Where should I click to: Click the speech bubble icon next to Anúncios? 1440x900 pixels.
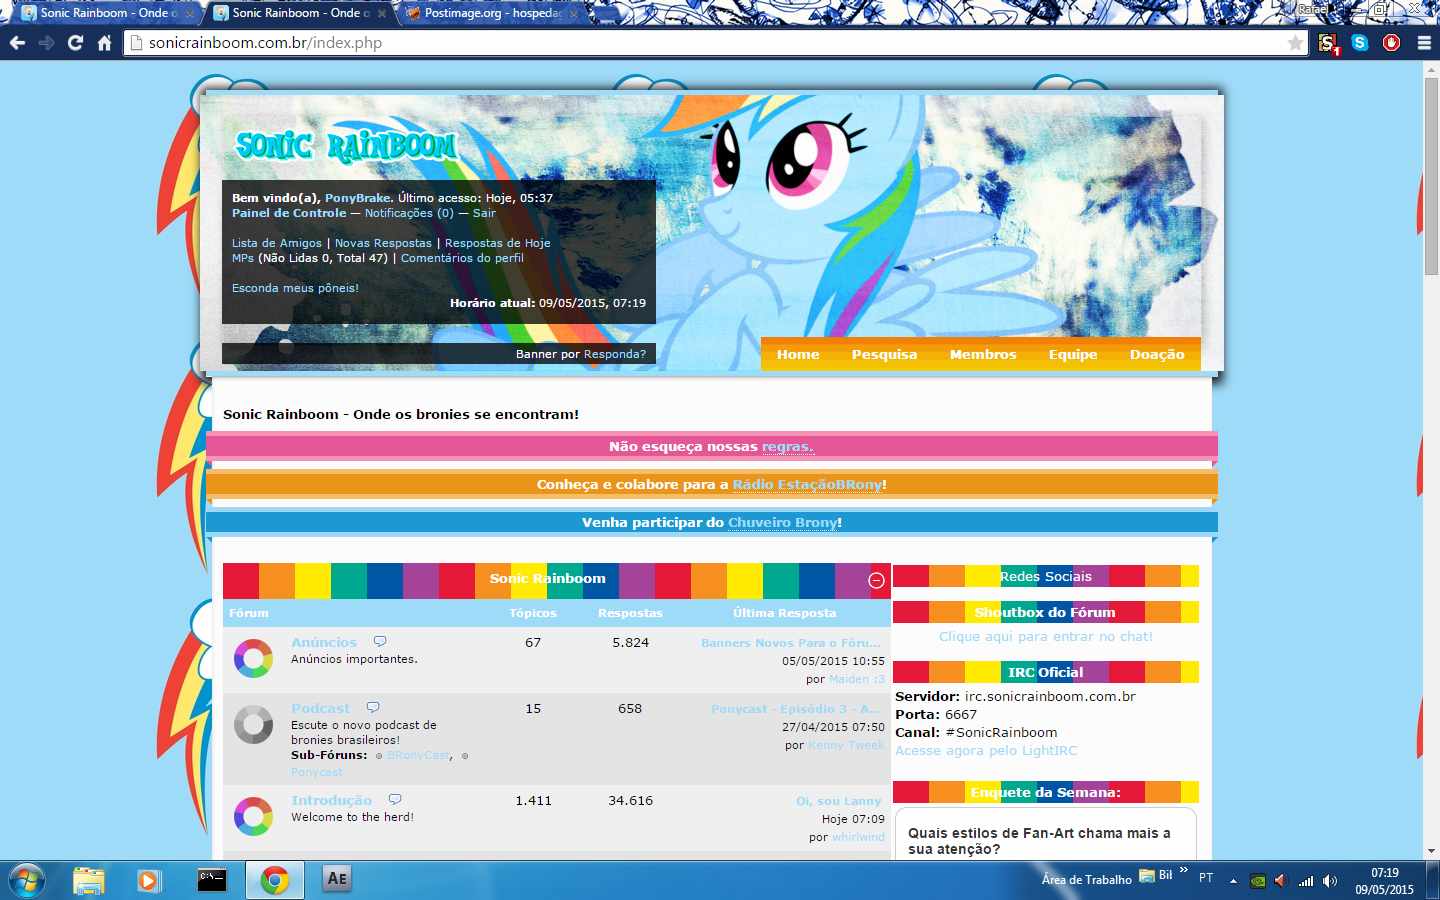coord(380,642)
